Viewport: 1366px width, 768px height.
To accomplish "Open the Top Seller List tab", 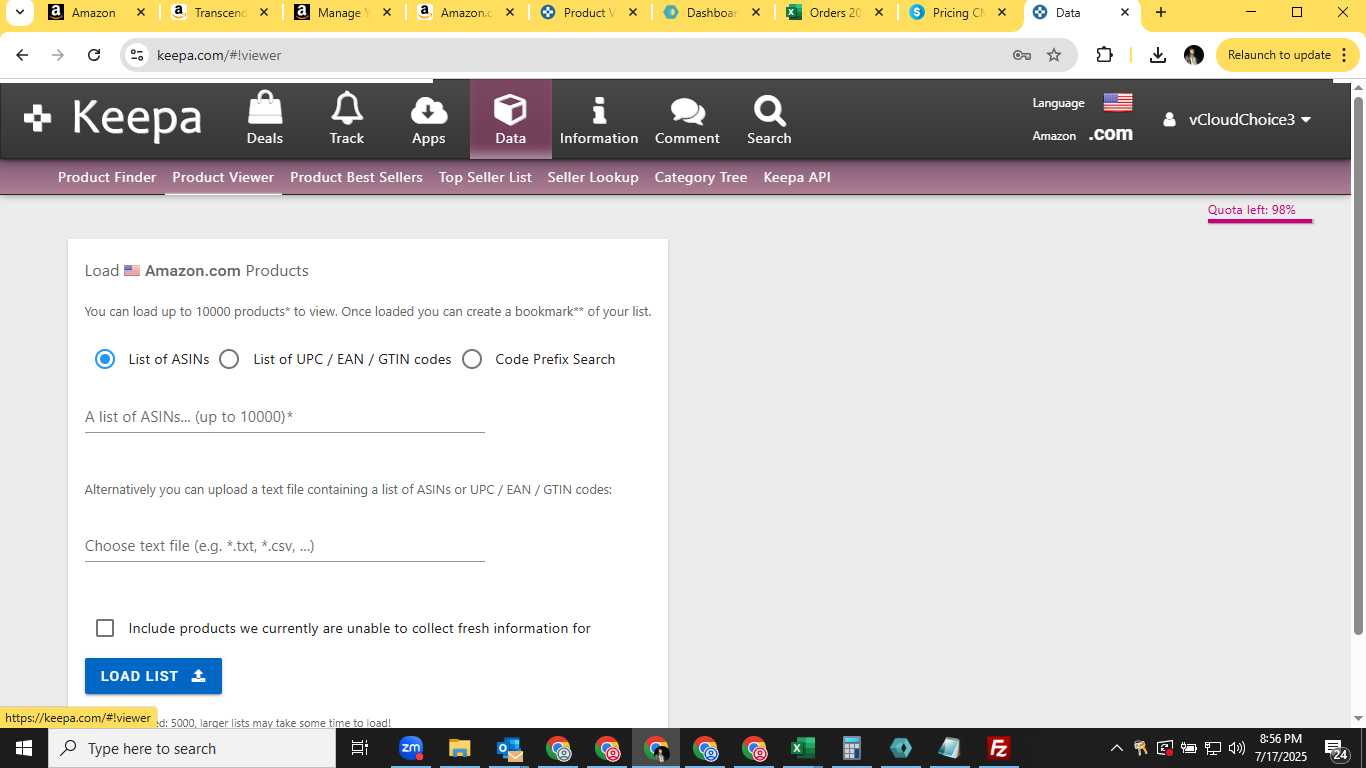I will tap(485, 177).
